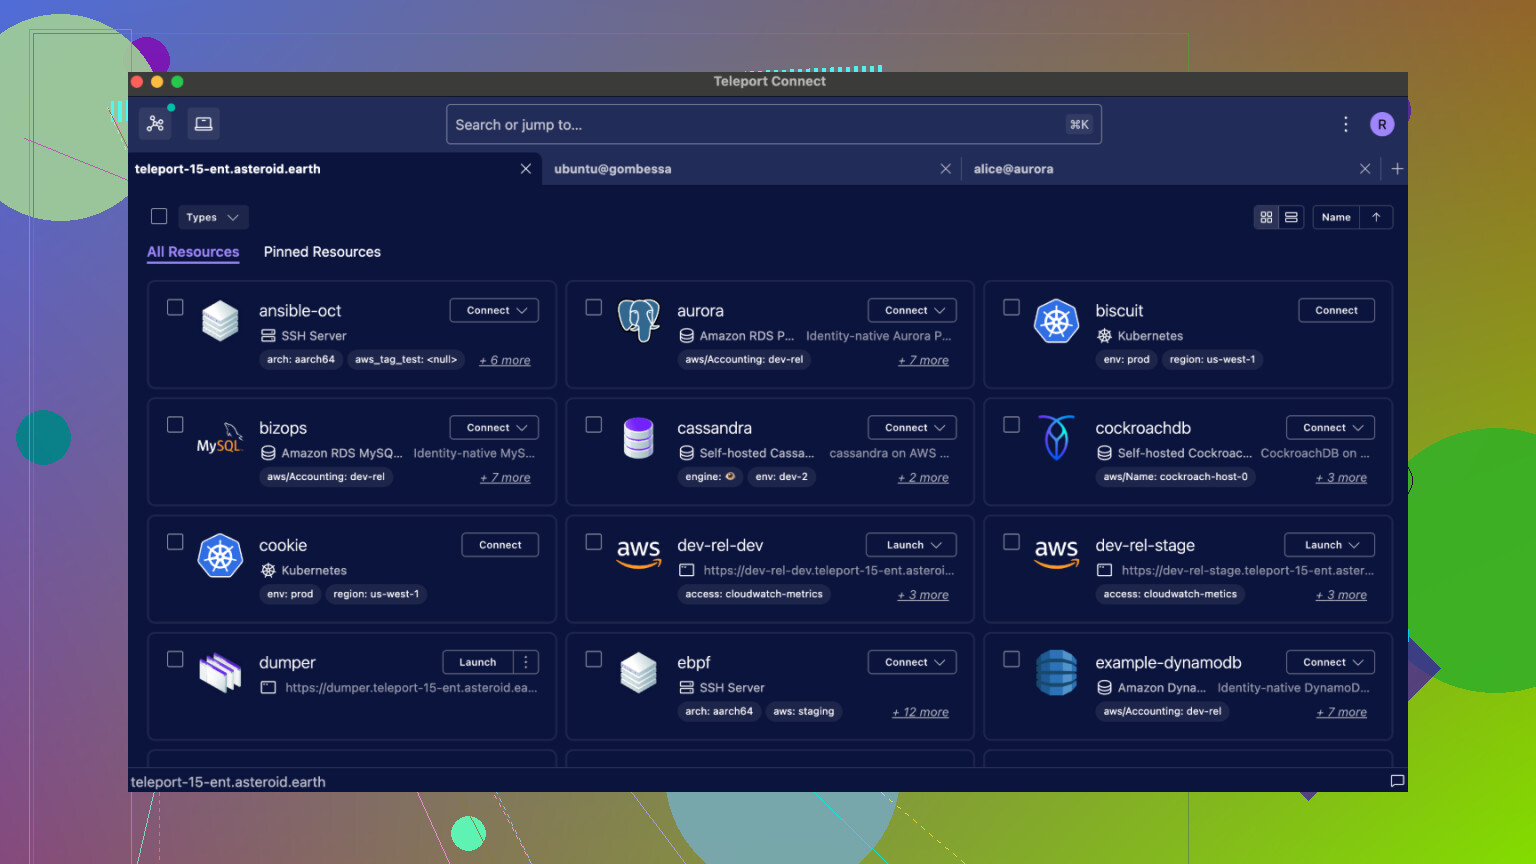Click the cockroachdb logo icon

pos(1056,438)
